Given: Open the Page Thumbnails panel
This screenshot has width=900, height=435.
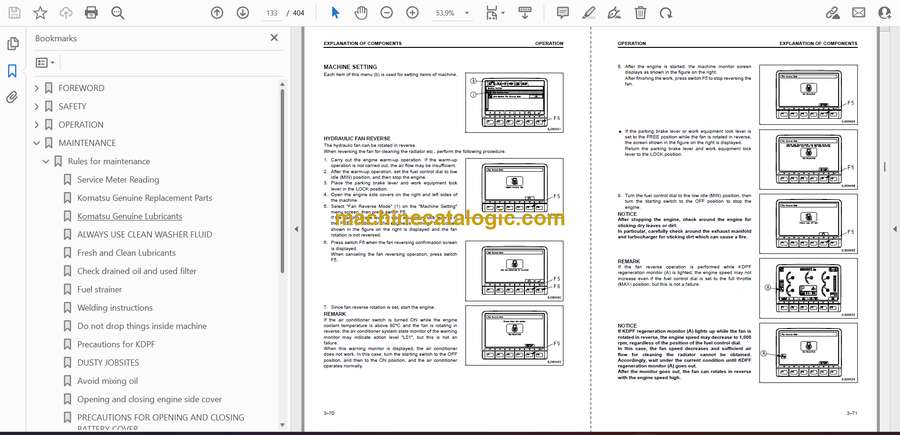Looking at the screenshot, I should pos(12,44).
